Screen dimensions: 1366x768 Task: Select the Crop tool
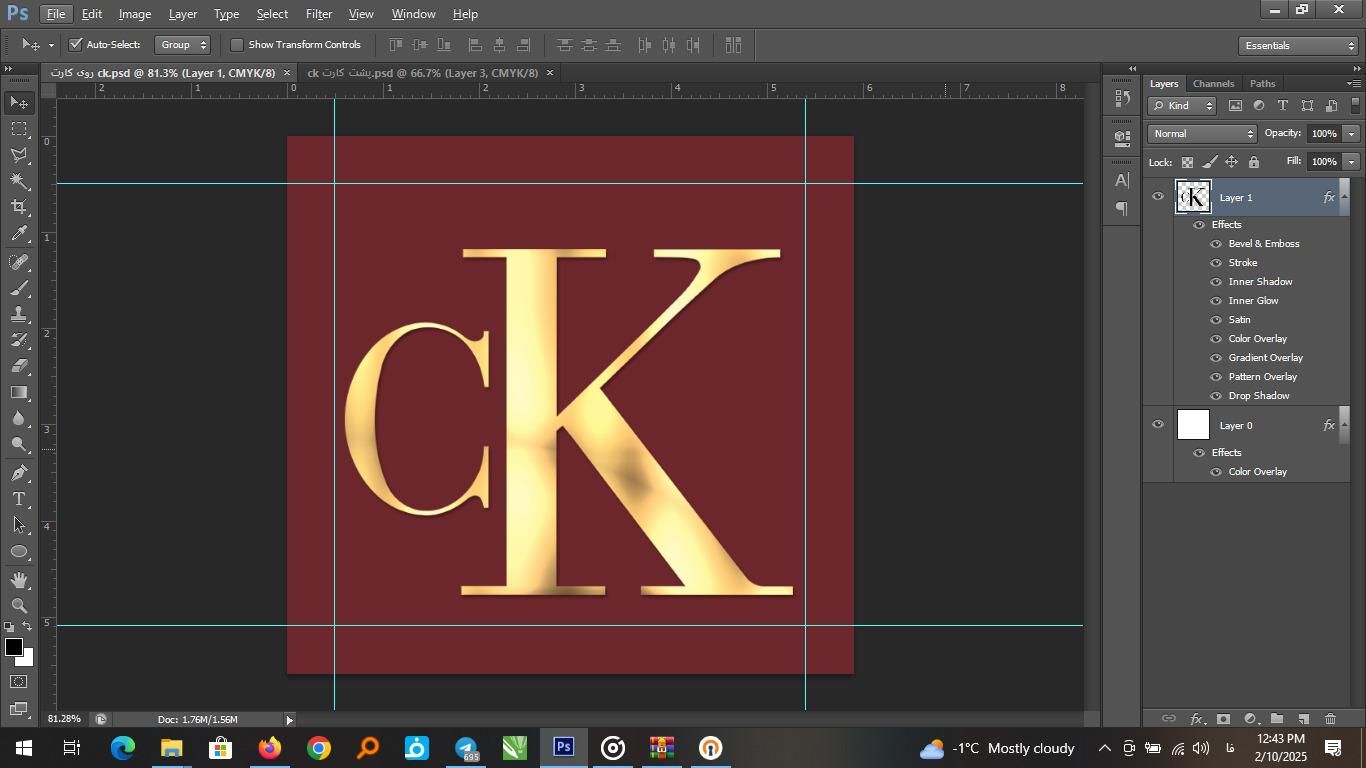point(19,207)
